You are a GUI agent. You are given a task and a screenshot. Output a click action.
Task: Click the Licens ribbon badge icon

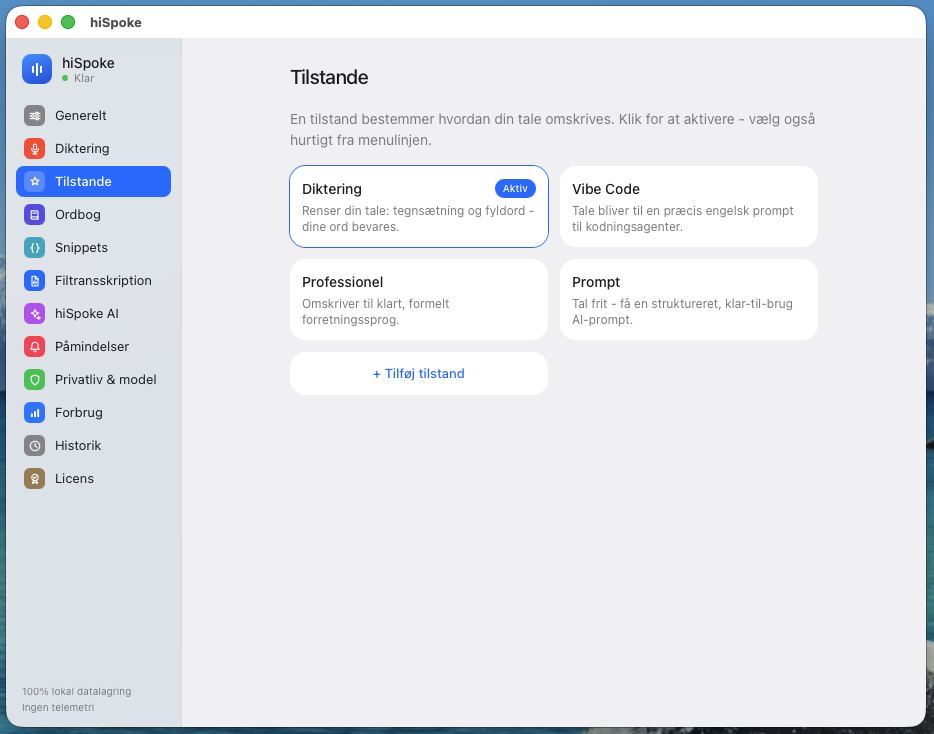click(x=35, y=478)
